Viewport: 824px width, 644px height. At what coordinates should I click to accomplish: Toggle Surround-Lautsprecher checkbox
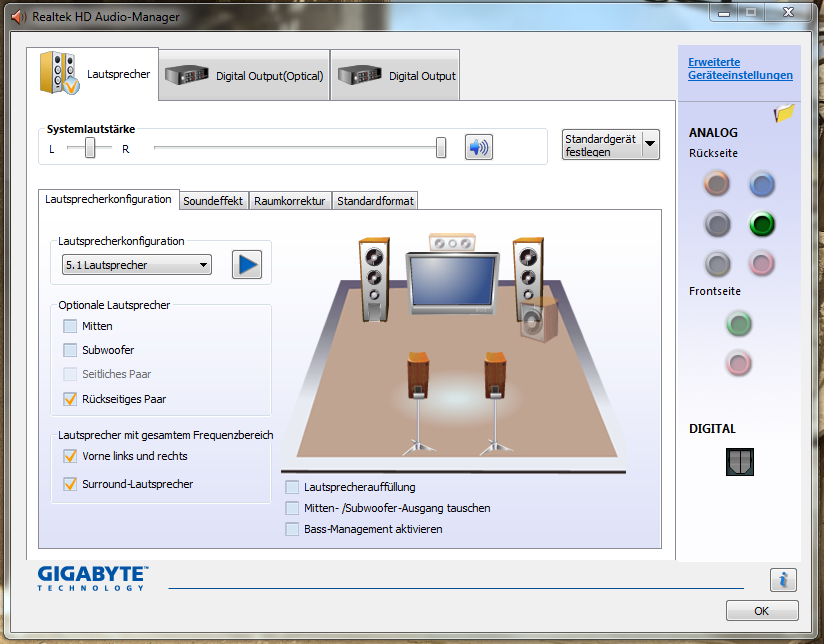(x=70, y=484)
